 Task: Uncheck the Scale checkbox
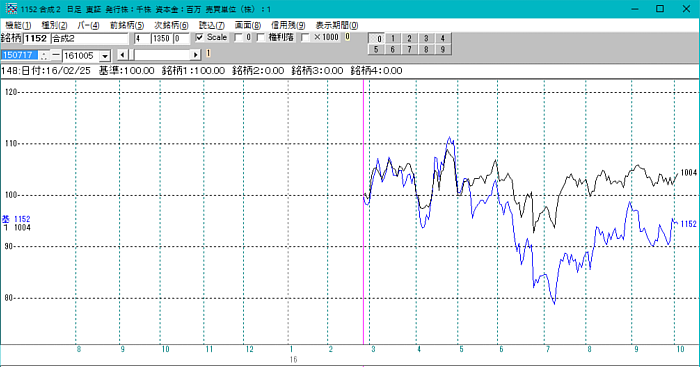point(200,38)
